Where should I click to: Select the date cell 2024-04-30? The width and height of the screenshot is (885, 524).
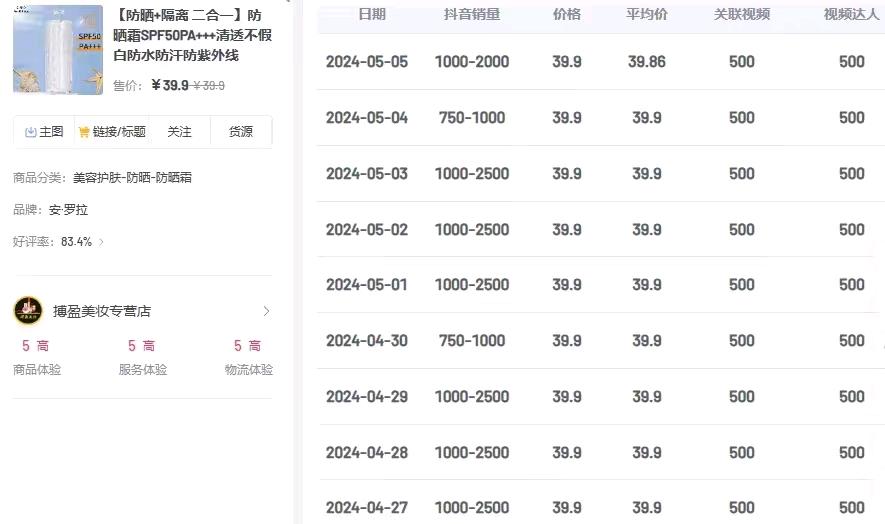pyautogui.click(x=367, y=340)
